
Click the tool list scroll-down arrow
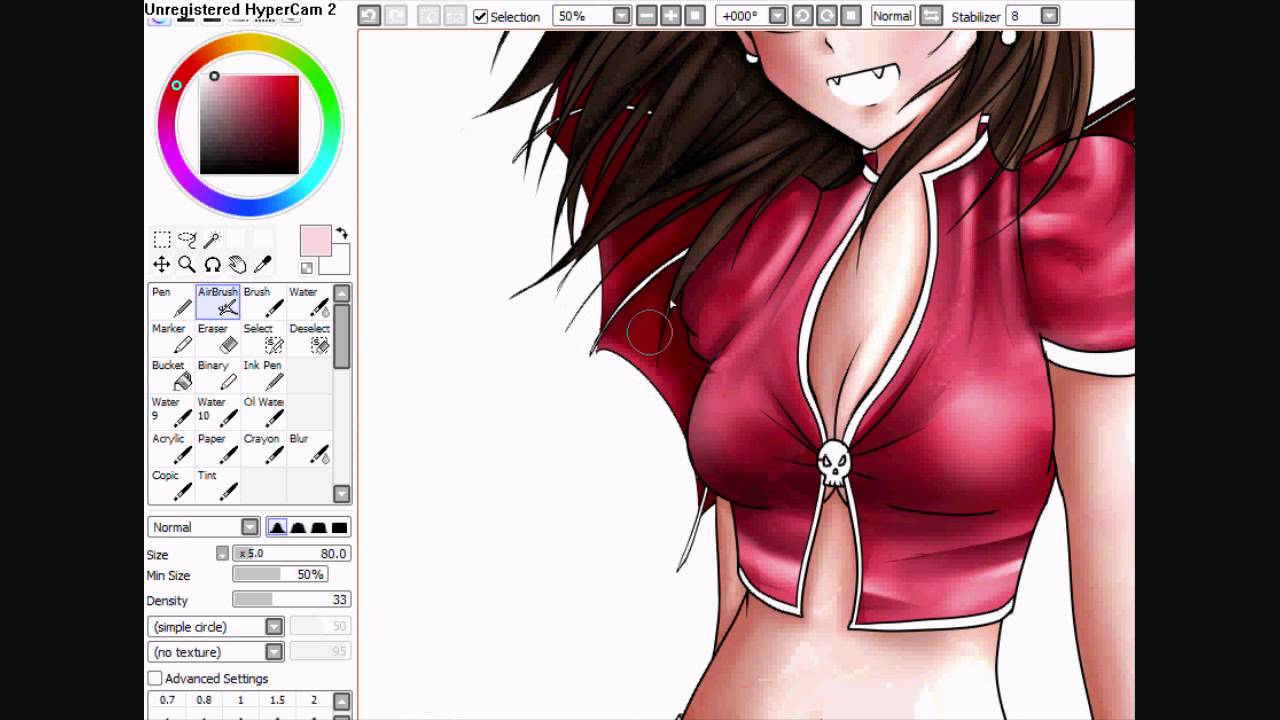coord(342,494)
